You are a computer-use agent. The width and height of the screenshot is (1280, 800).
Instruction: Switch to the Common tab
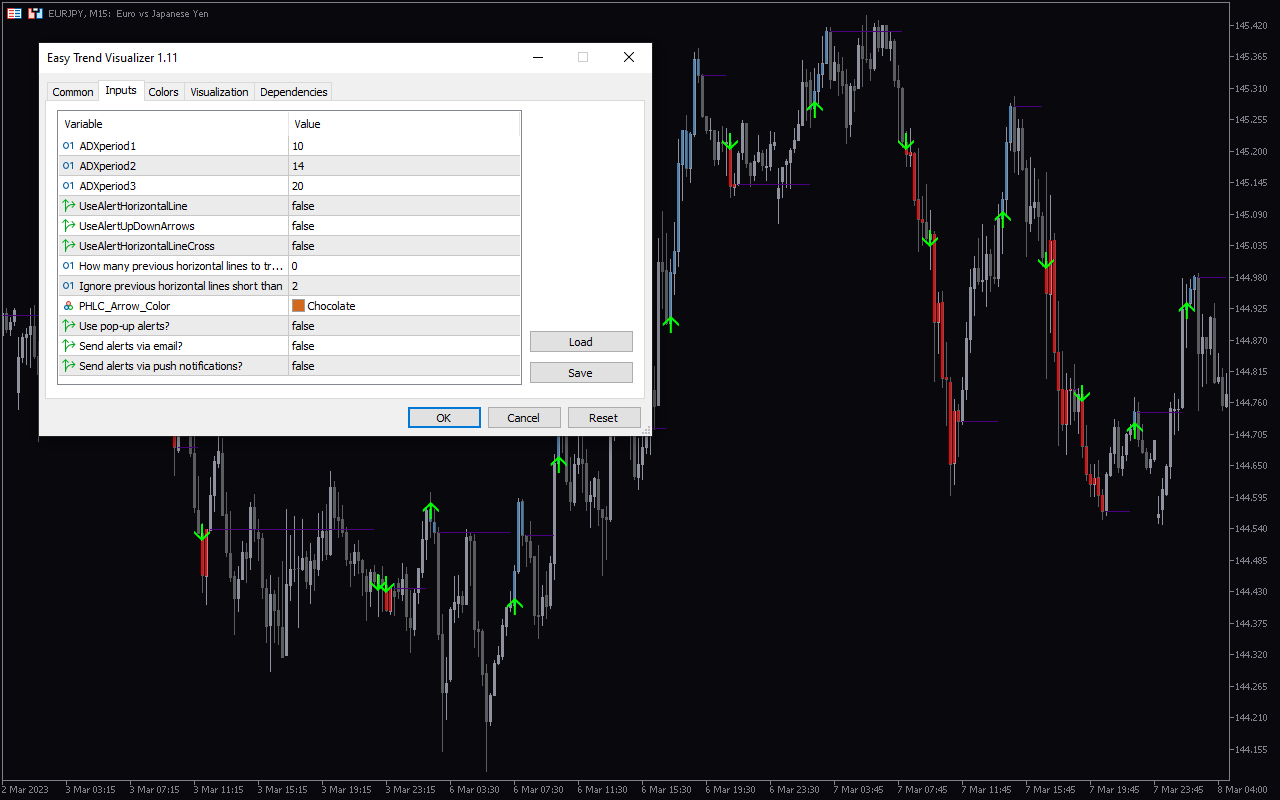tap(73, 92)
